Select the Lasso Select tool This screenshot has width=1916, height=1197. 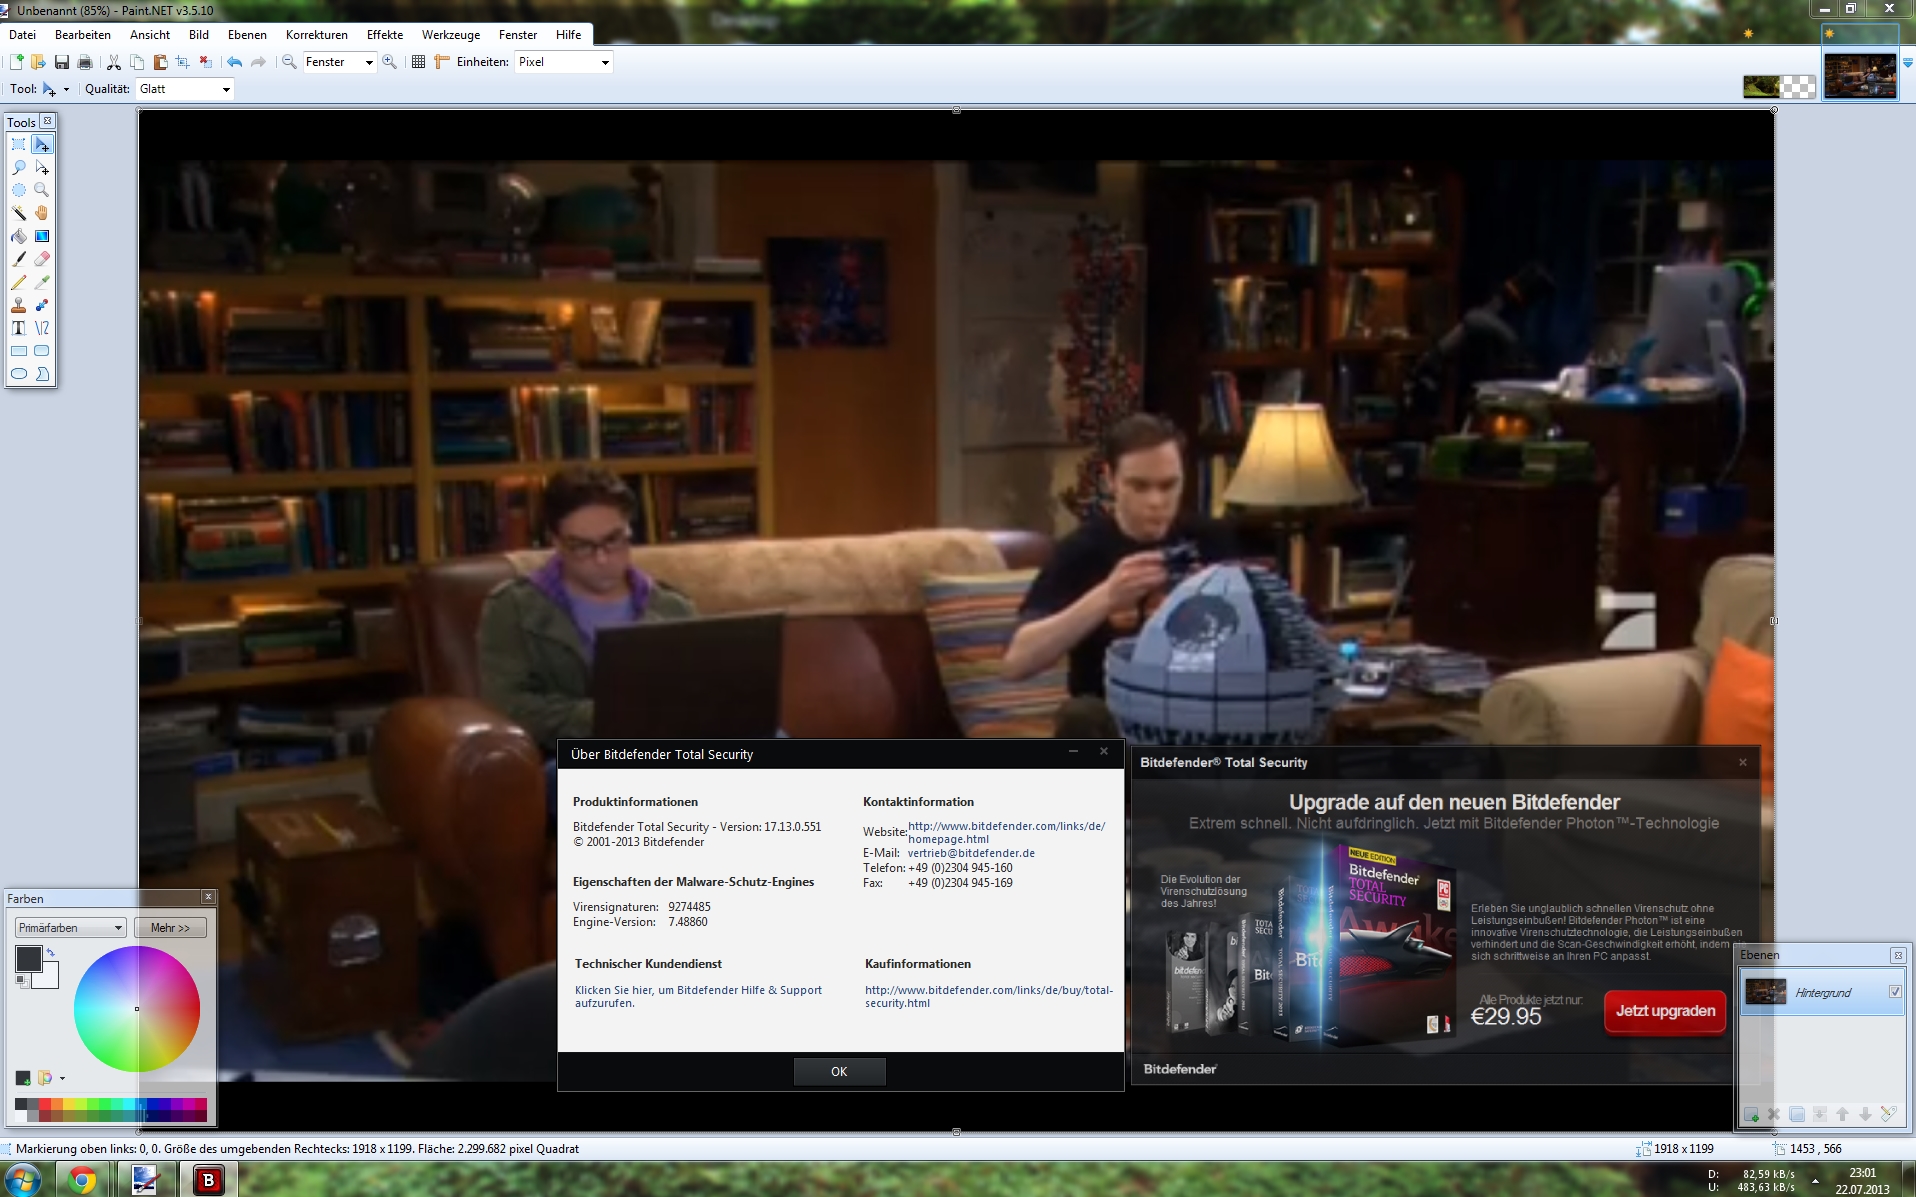pos(18,168)
